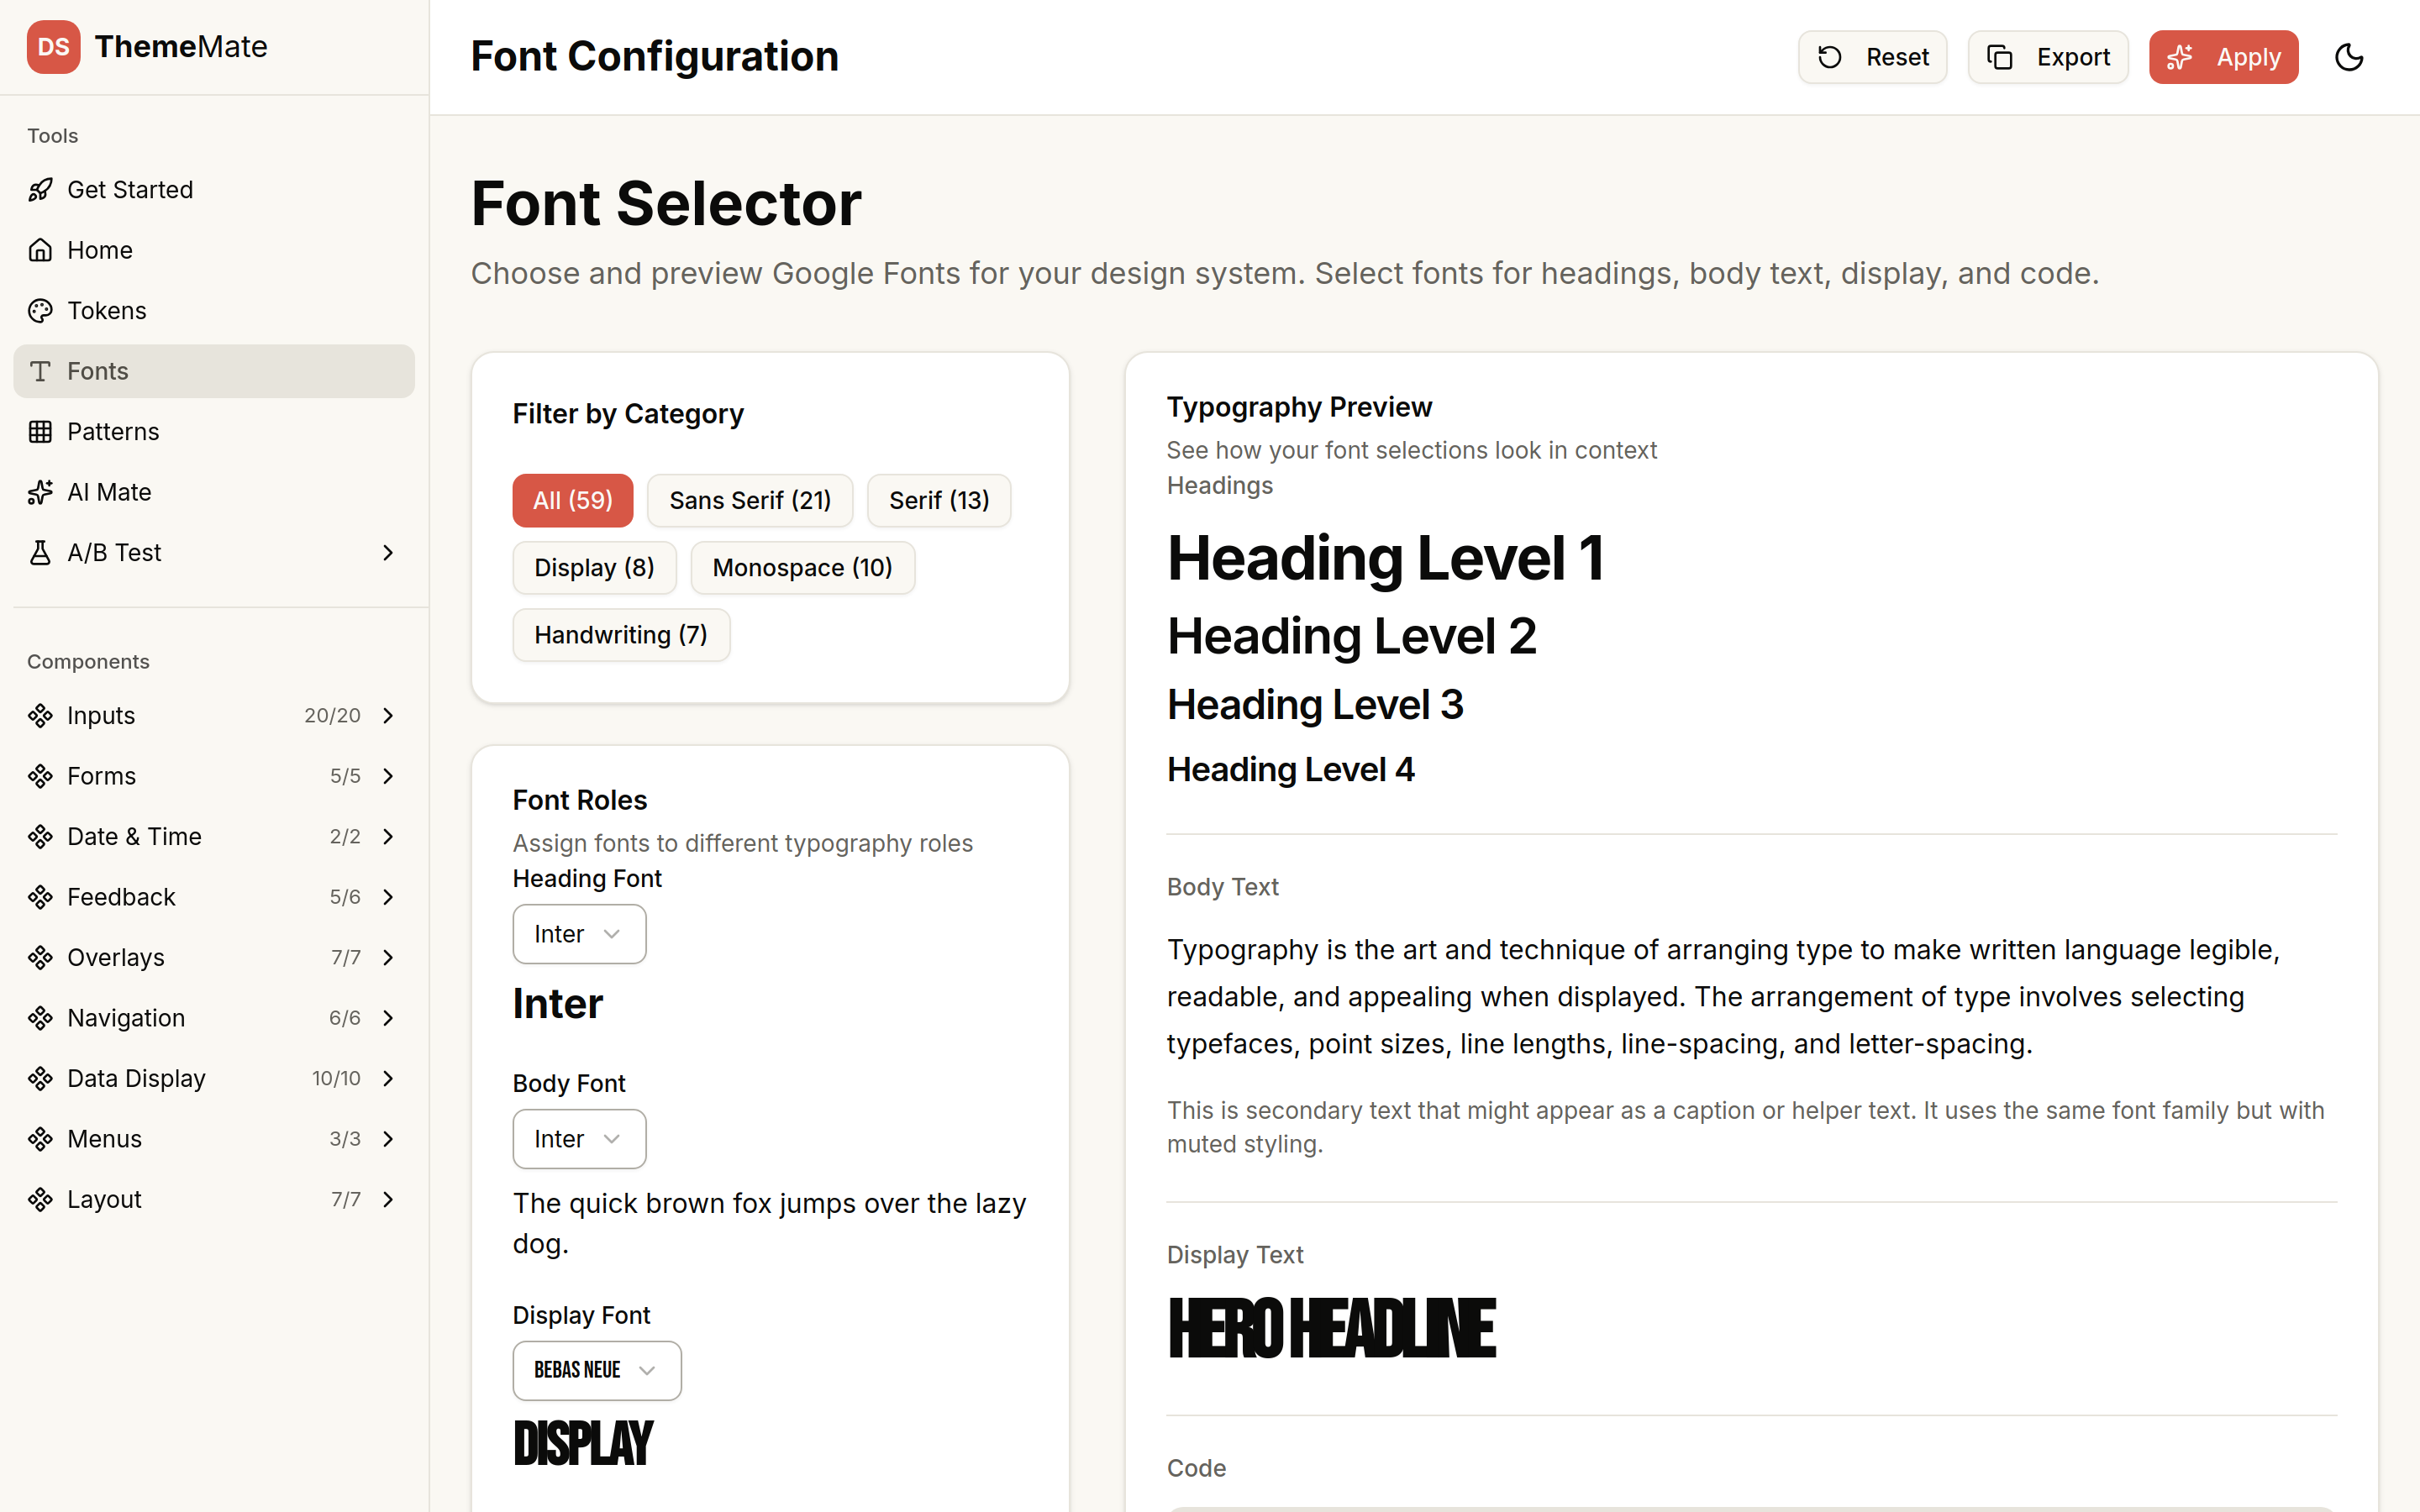Expand the Navigation section chevron
This screenshot has height=1512, width=2420.
(x=388, y=1018)
